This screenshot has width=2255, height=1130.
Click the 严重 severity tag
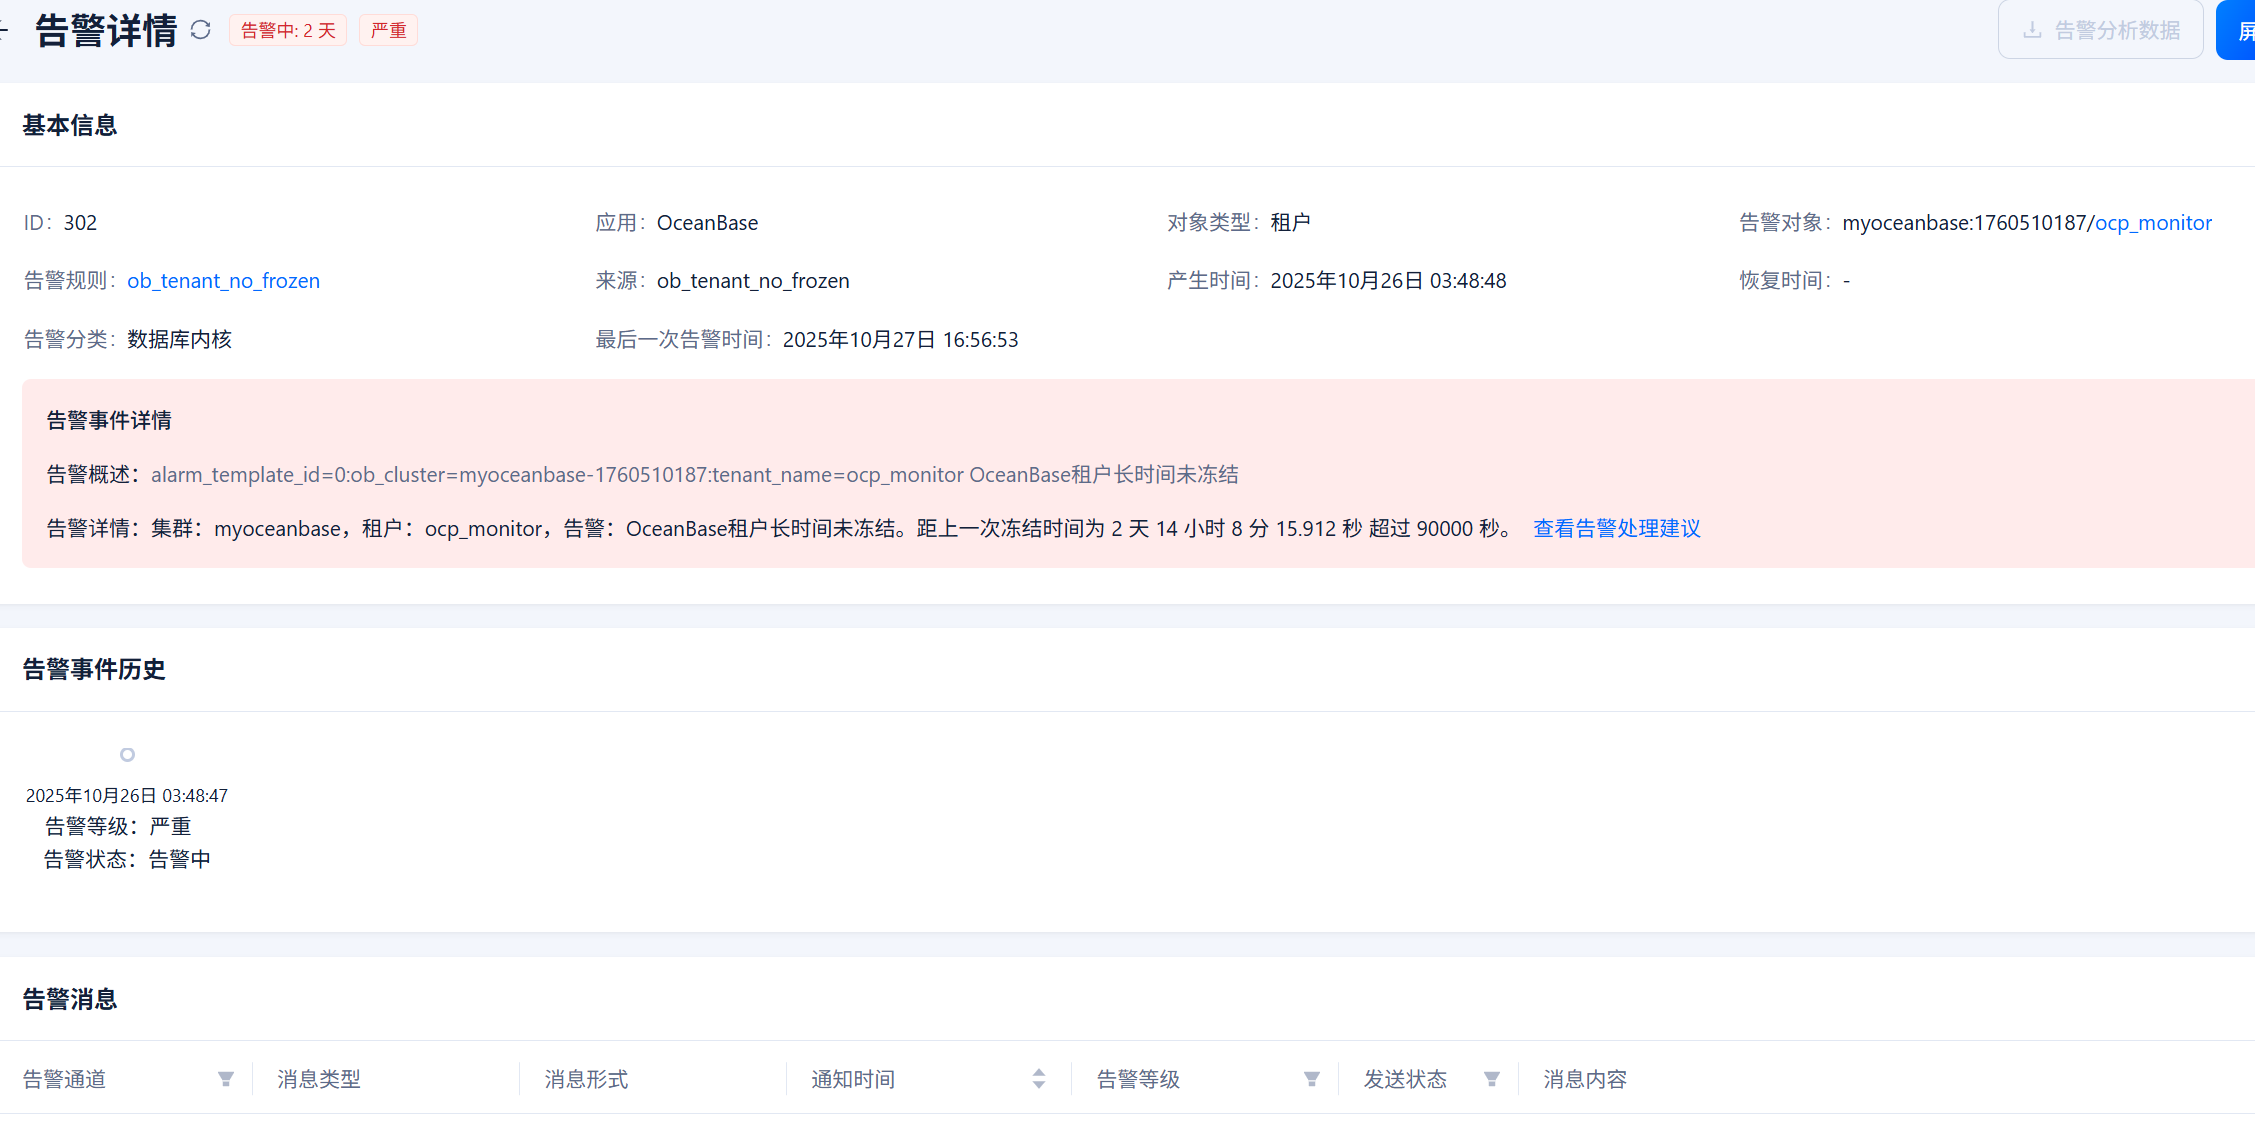[x=388, y=30]
